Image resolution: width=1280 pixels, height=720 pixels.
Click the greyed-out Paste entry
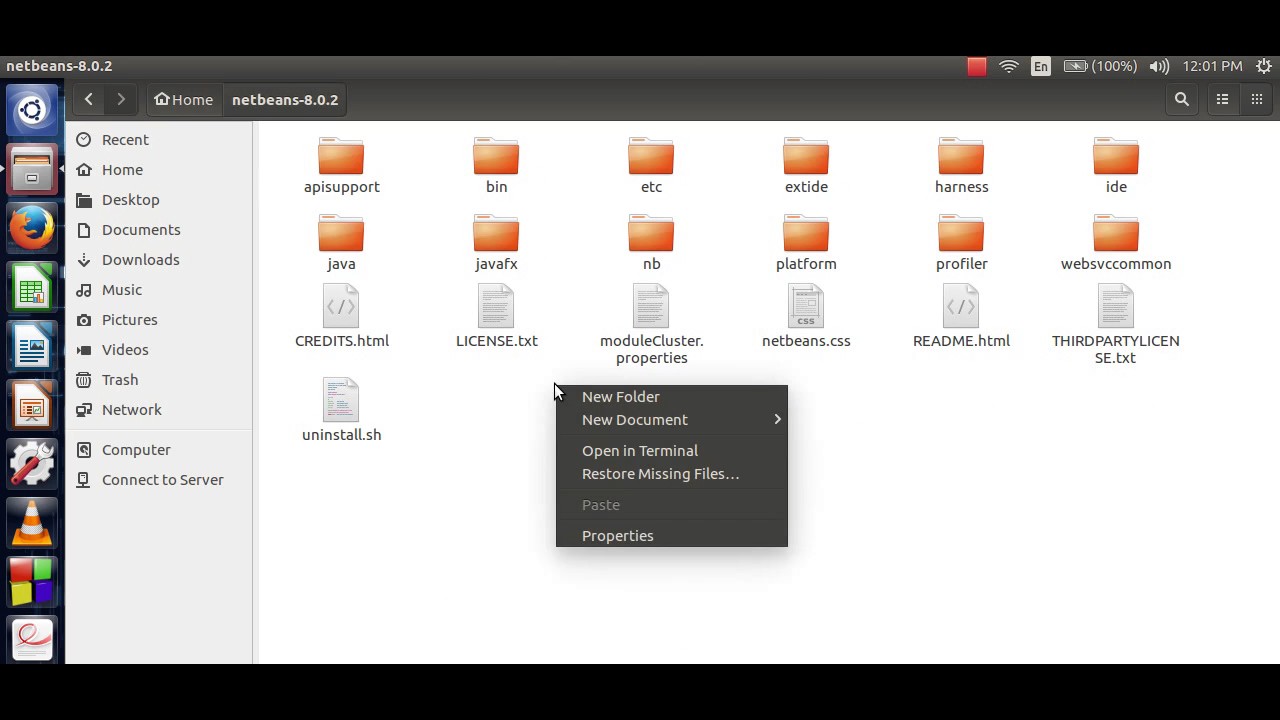[x=671, y=505]
